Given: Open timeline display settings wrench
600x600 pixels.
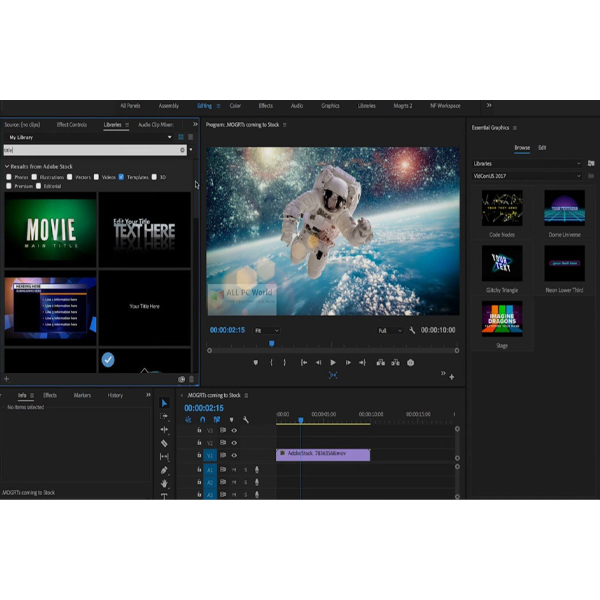Looking at the screenshot, I should coord(246,419).
